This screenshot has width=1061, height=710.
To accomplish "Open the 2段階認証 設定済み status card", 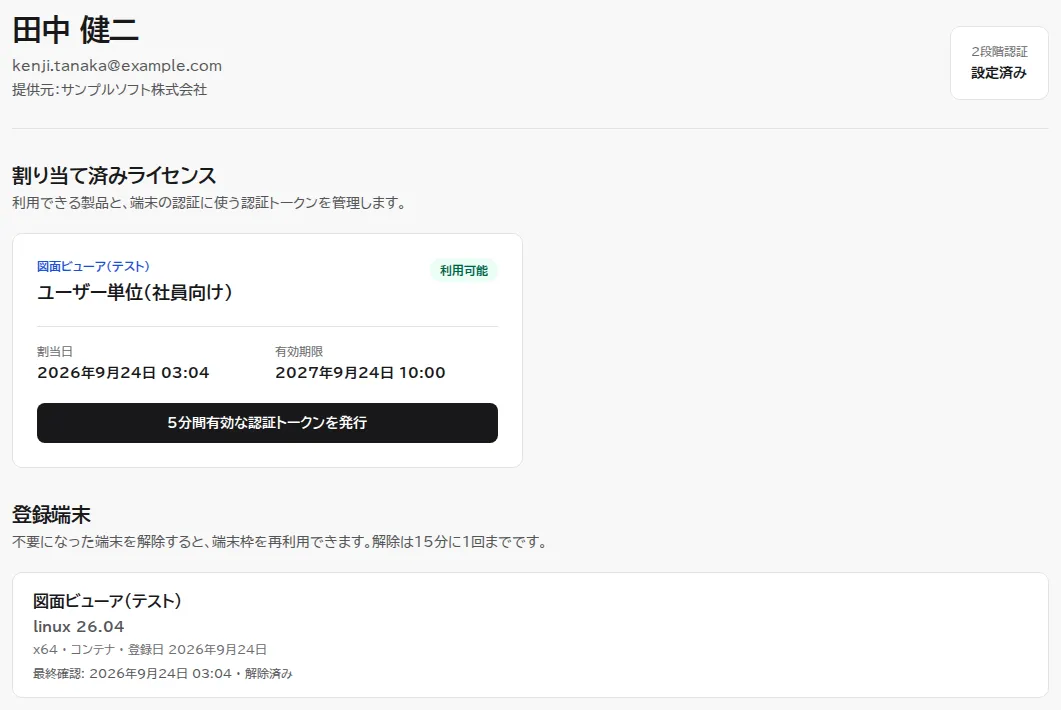I will click(x=999, y=63).
